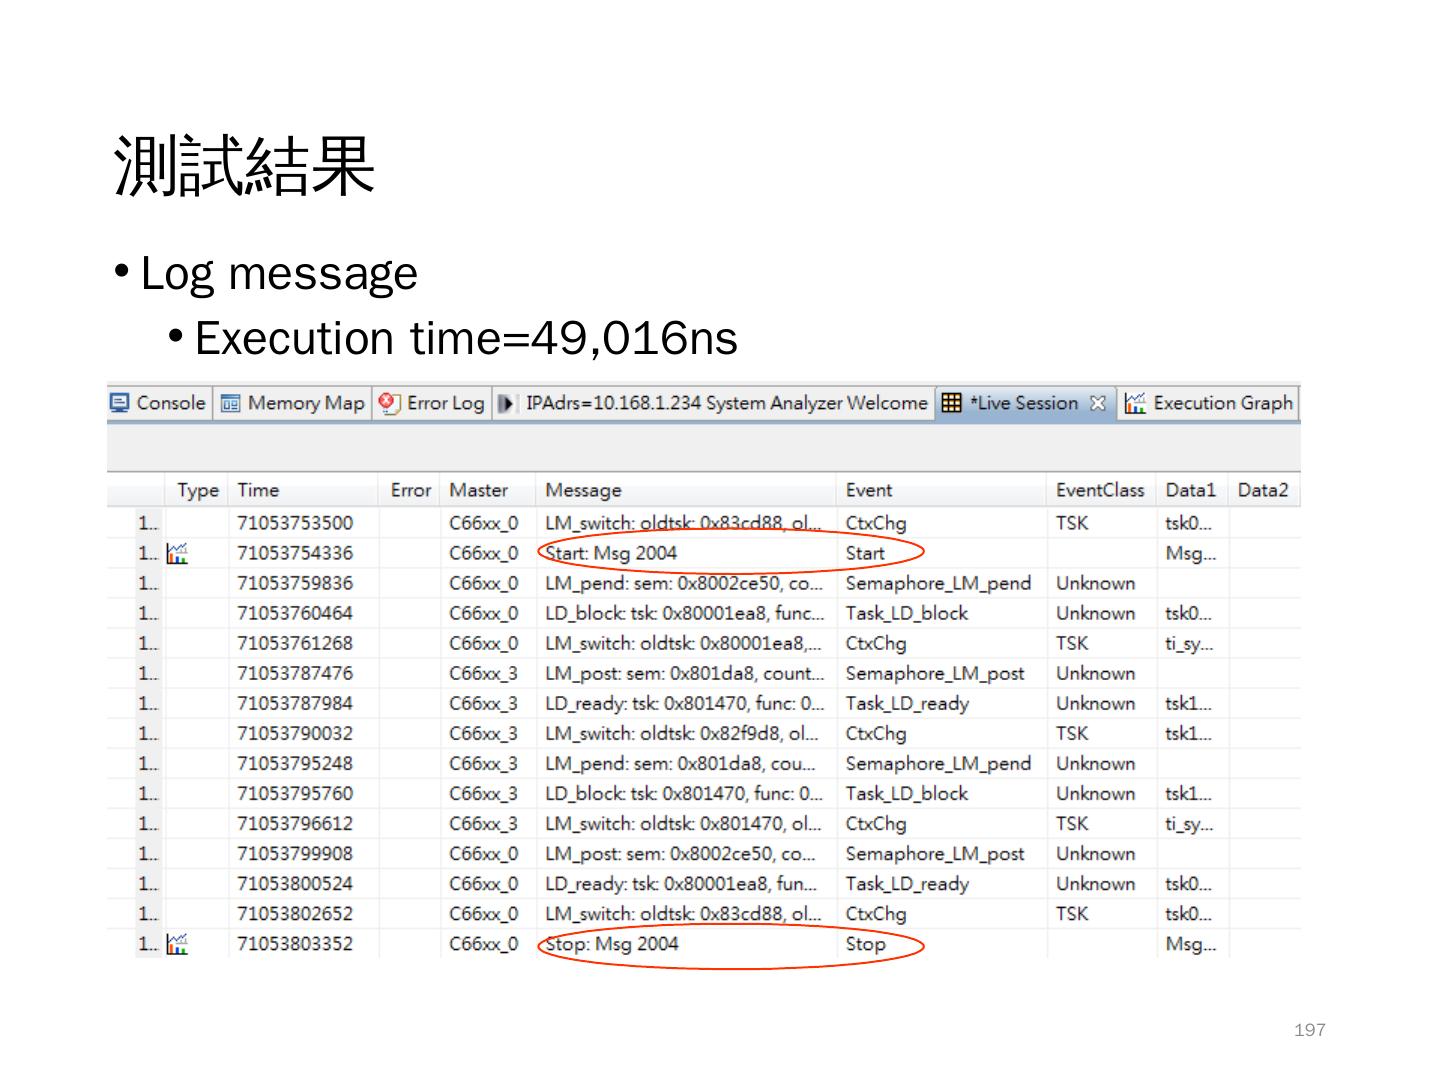This screenshot has height=1080, width=1440.
Task: Click the Console tab monitor icon
Action: tap(120, 403)
